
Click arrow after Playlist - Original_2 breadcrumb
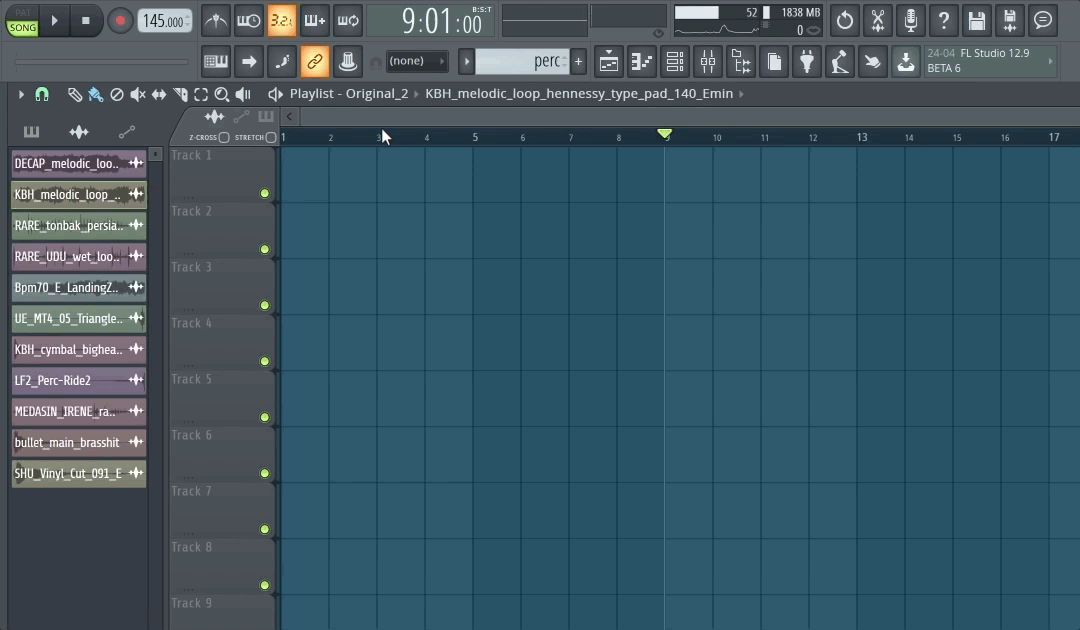[x=416, y=94]
